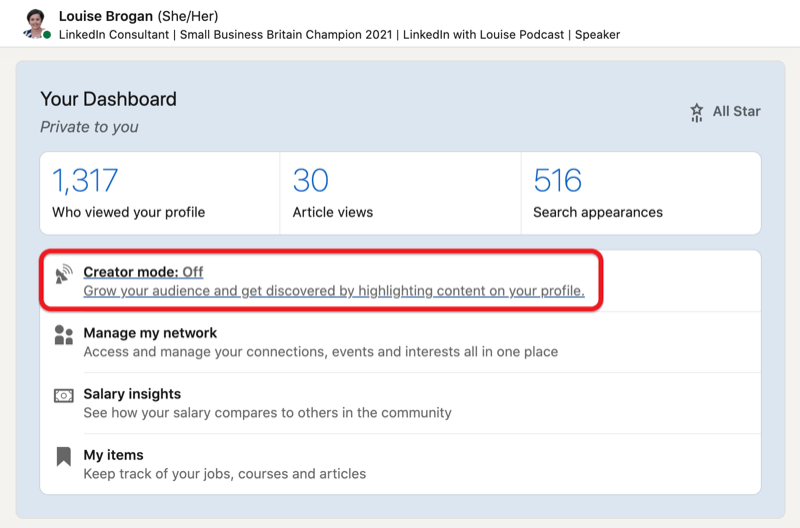This screenshot has height=528, width=800.
Task: Click Louise Brogan's profile photo
Action: coord(35,23)
